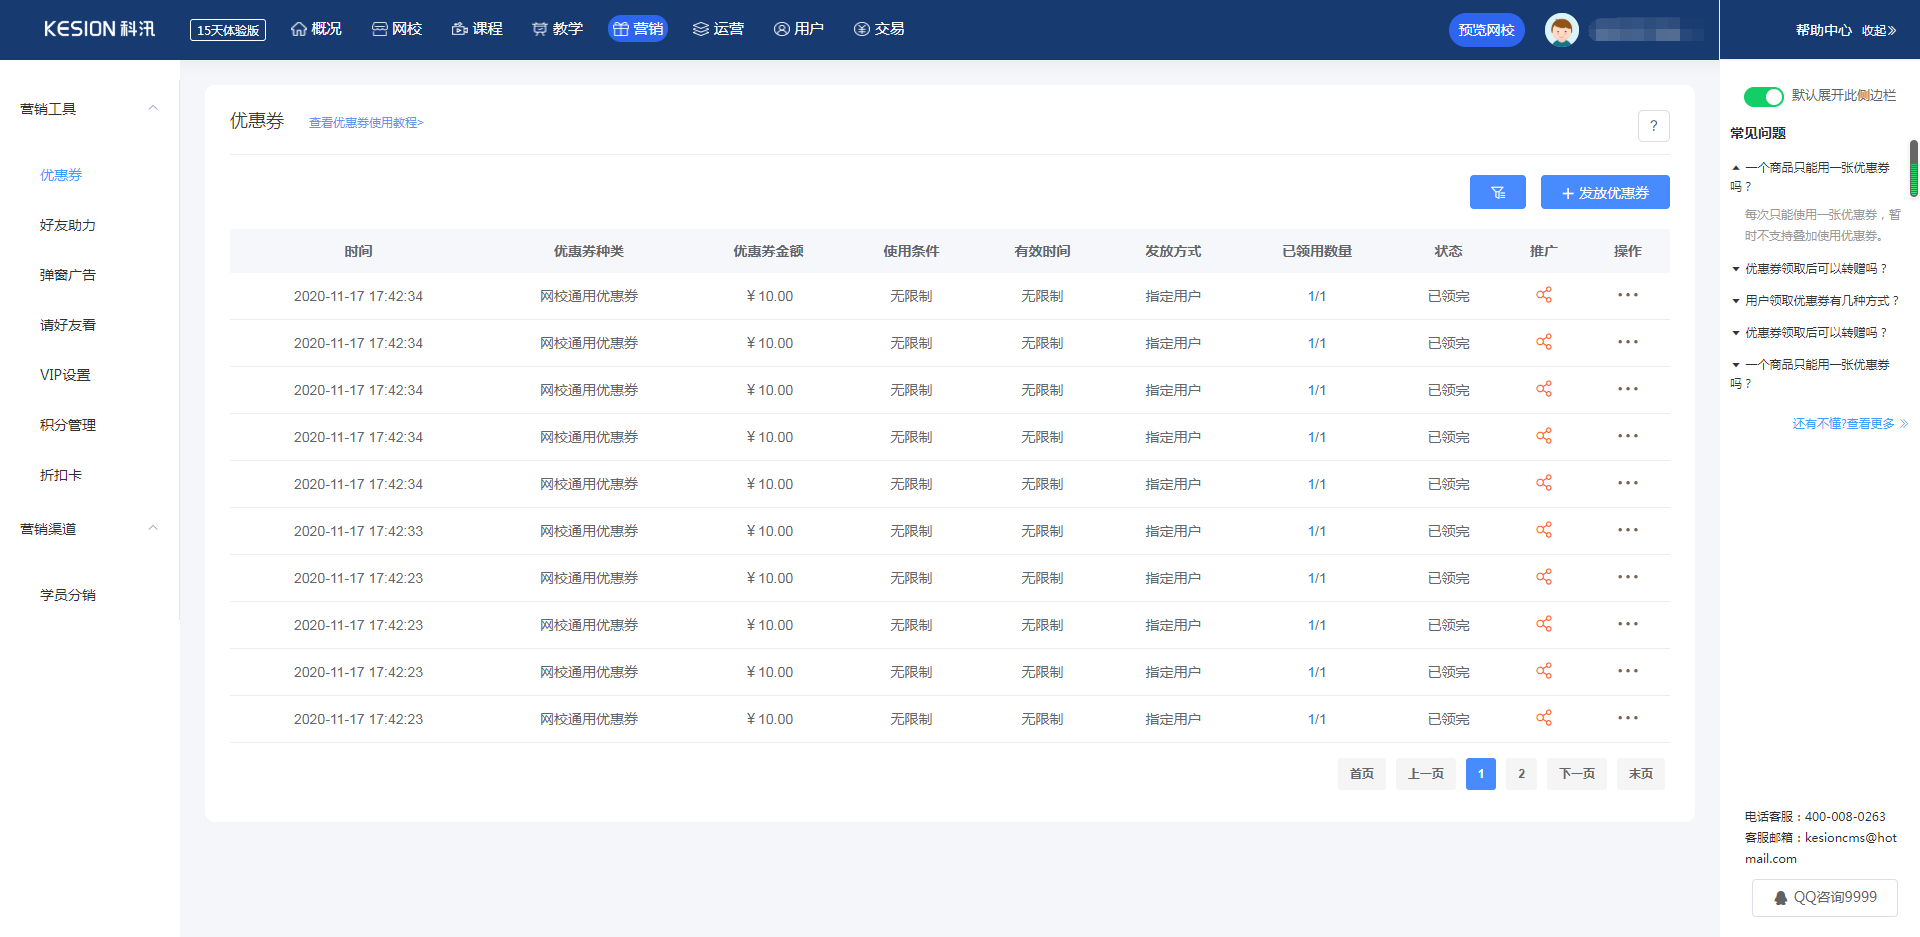1920x937 pixels.
Task: Click the question mark help icon
Action: point(1653,126)
